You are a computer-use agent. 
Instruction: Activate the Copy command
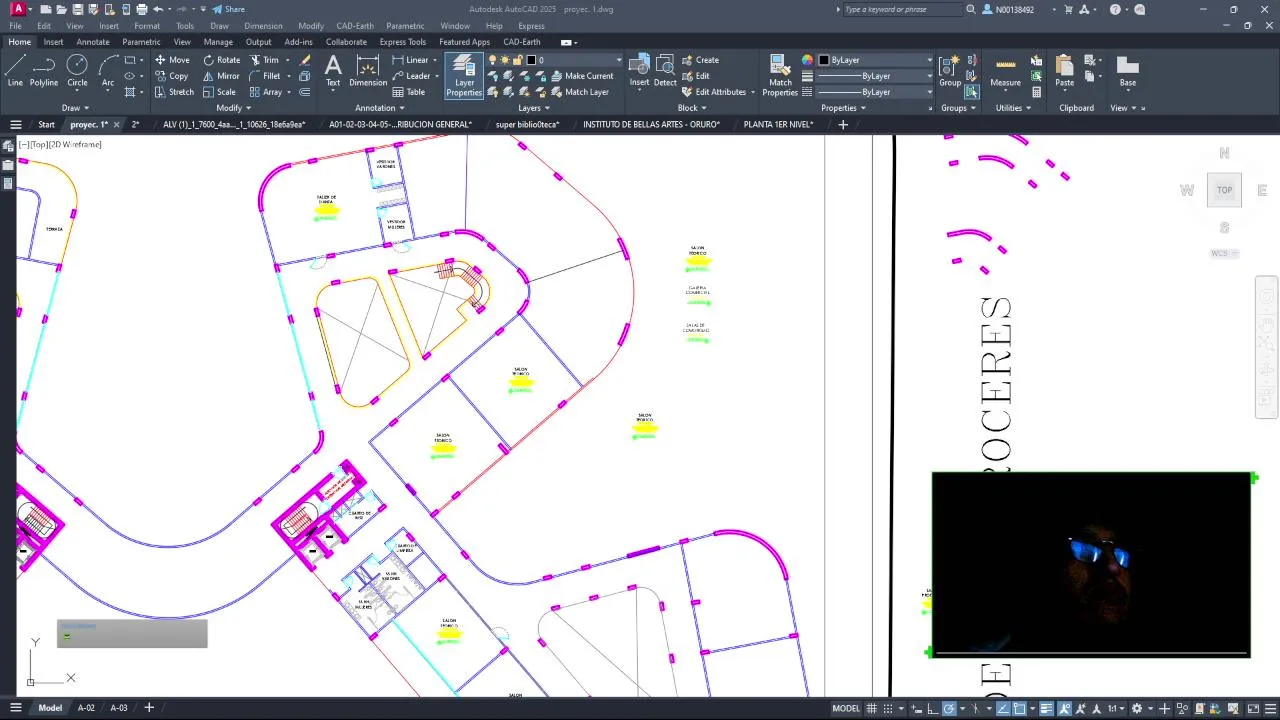tap(171, 76)
